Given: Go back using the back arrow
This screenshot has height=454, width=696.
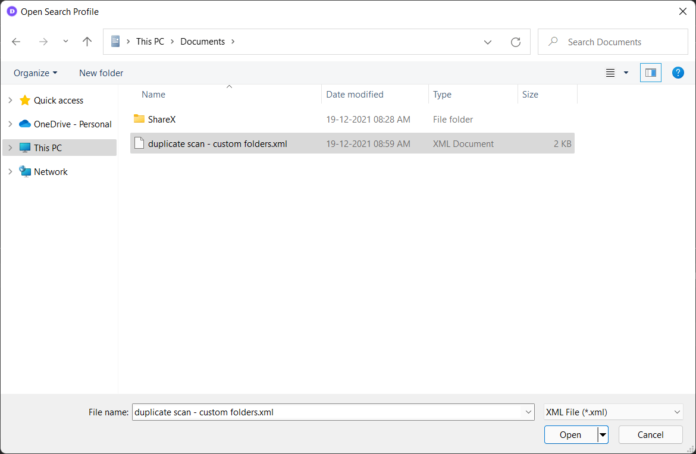Looking at the screenshot, I should (16, 42).
